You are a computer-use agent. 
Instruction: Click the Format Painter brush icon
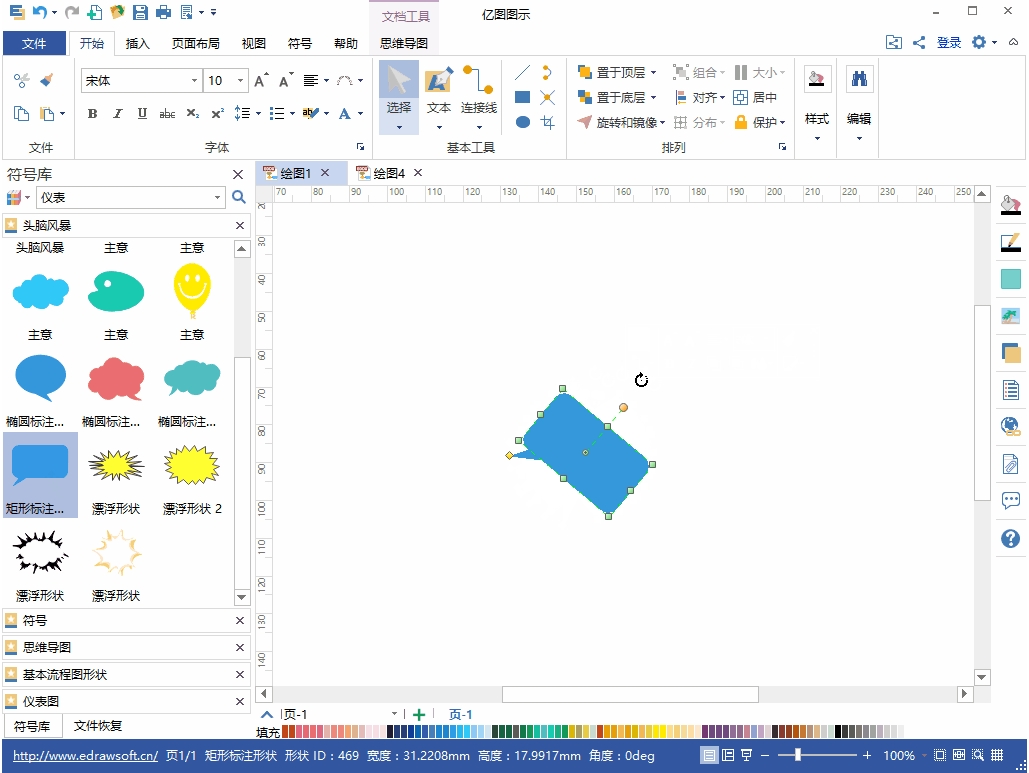pyautogui.click(x=46, y=80)
